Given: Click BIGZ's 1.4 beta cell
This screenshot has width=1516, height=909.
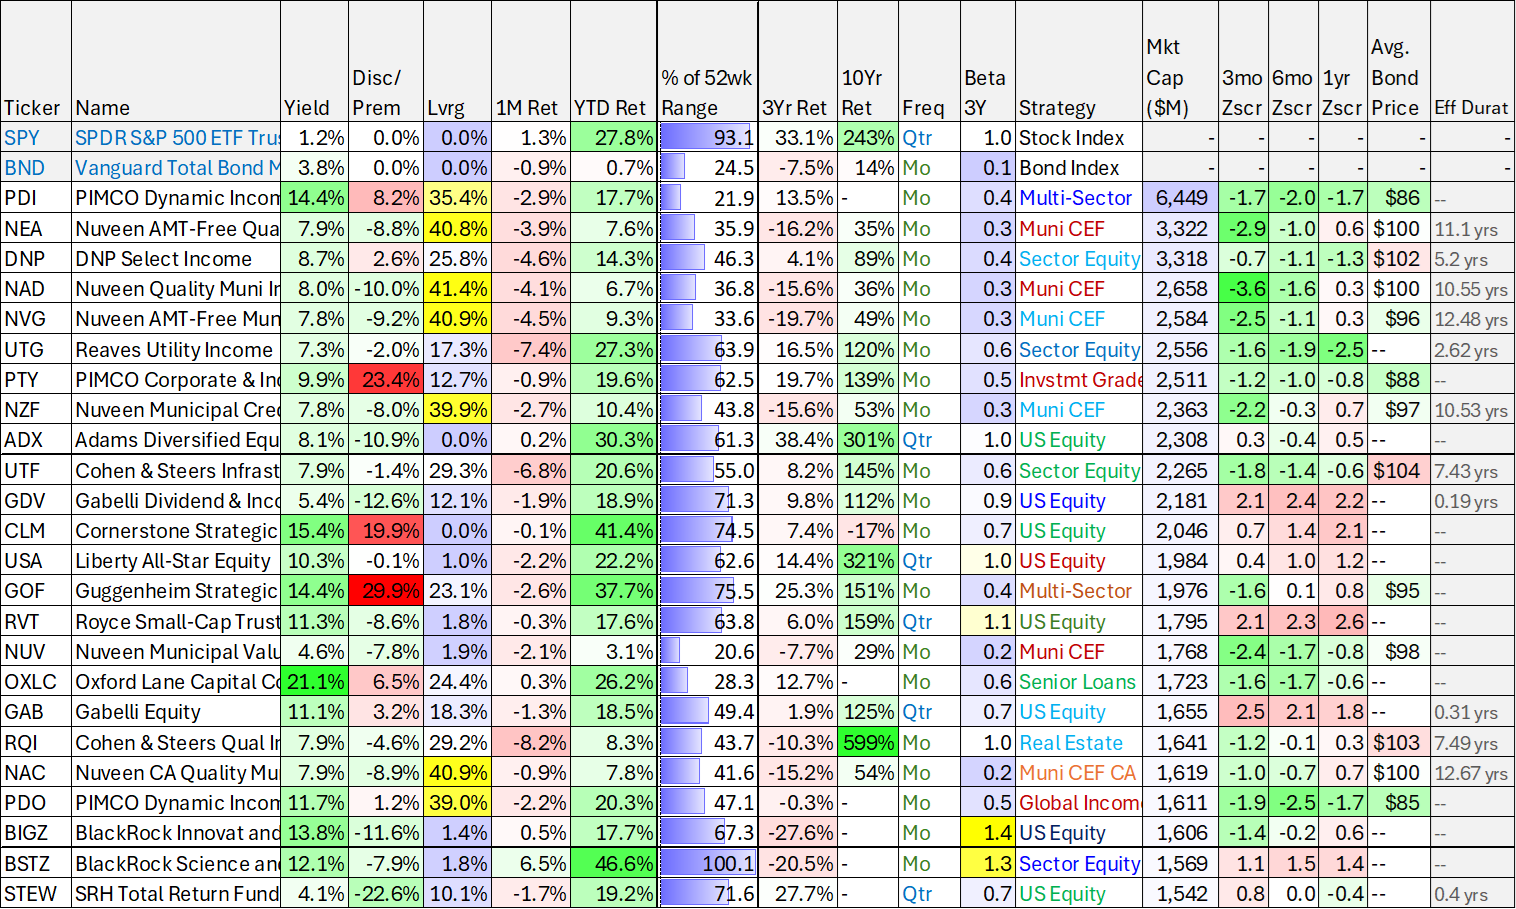Looking at the screenshot, I should [987, 833].
